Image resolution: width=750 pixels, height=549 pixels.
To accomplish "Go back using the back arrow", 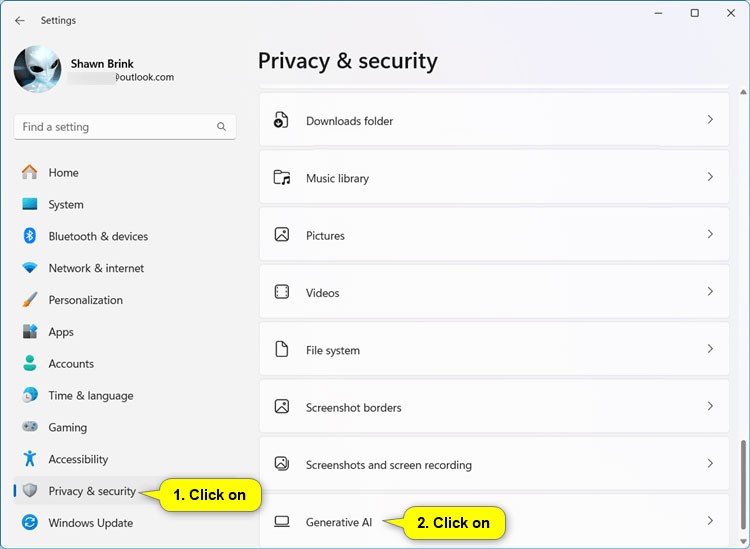I will [x=20, y=20].
